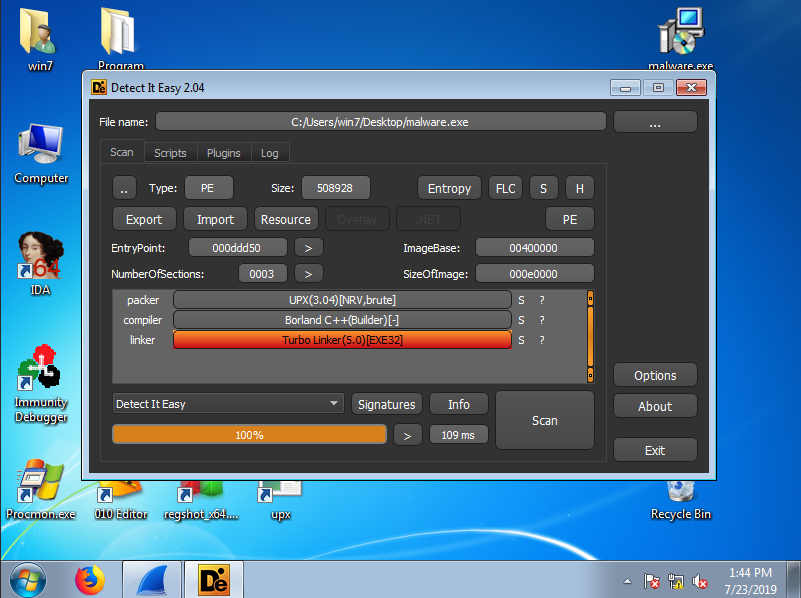Image resolution: width=801 pixels, height=598 pixels.
Task: Launch the Immunity Debugger shortcut
Action: pos(41,384)
